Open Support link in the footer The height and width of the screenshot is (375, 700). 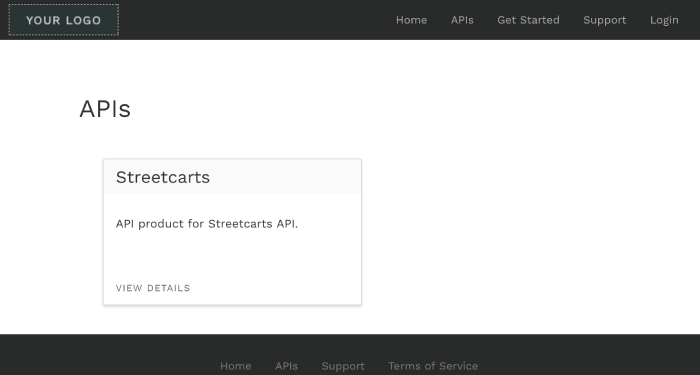coord(343,366)
